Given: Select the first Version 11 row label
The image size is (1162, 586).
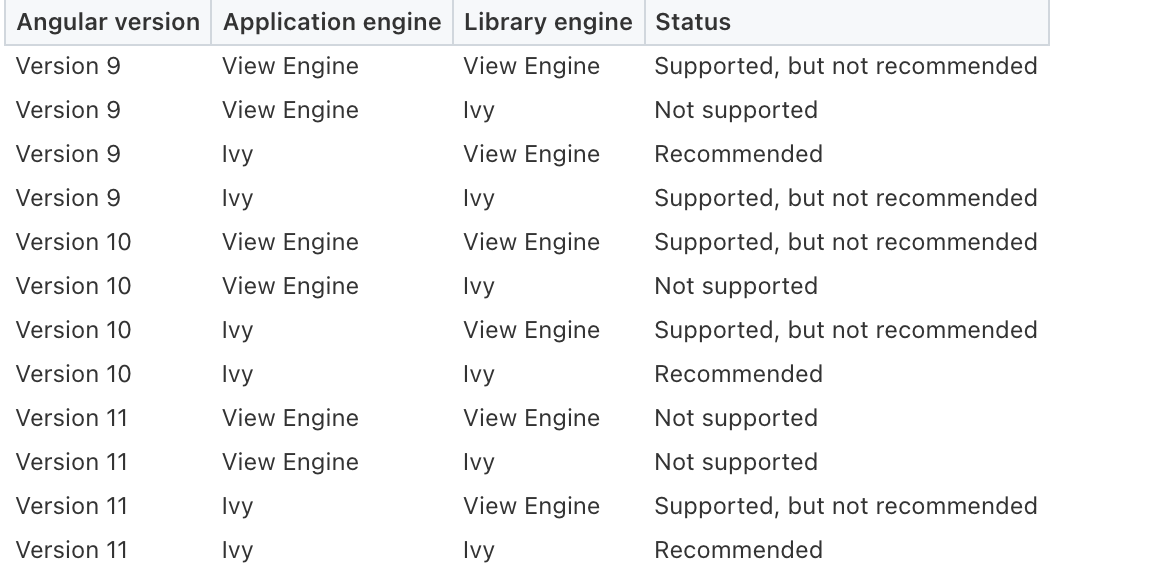Looking at the screenshot, I should (x=71, y=418).
